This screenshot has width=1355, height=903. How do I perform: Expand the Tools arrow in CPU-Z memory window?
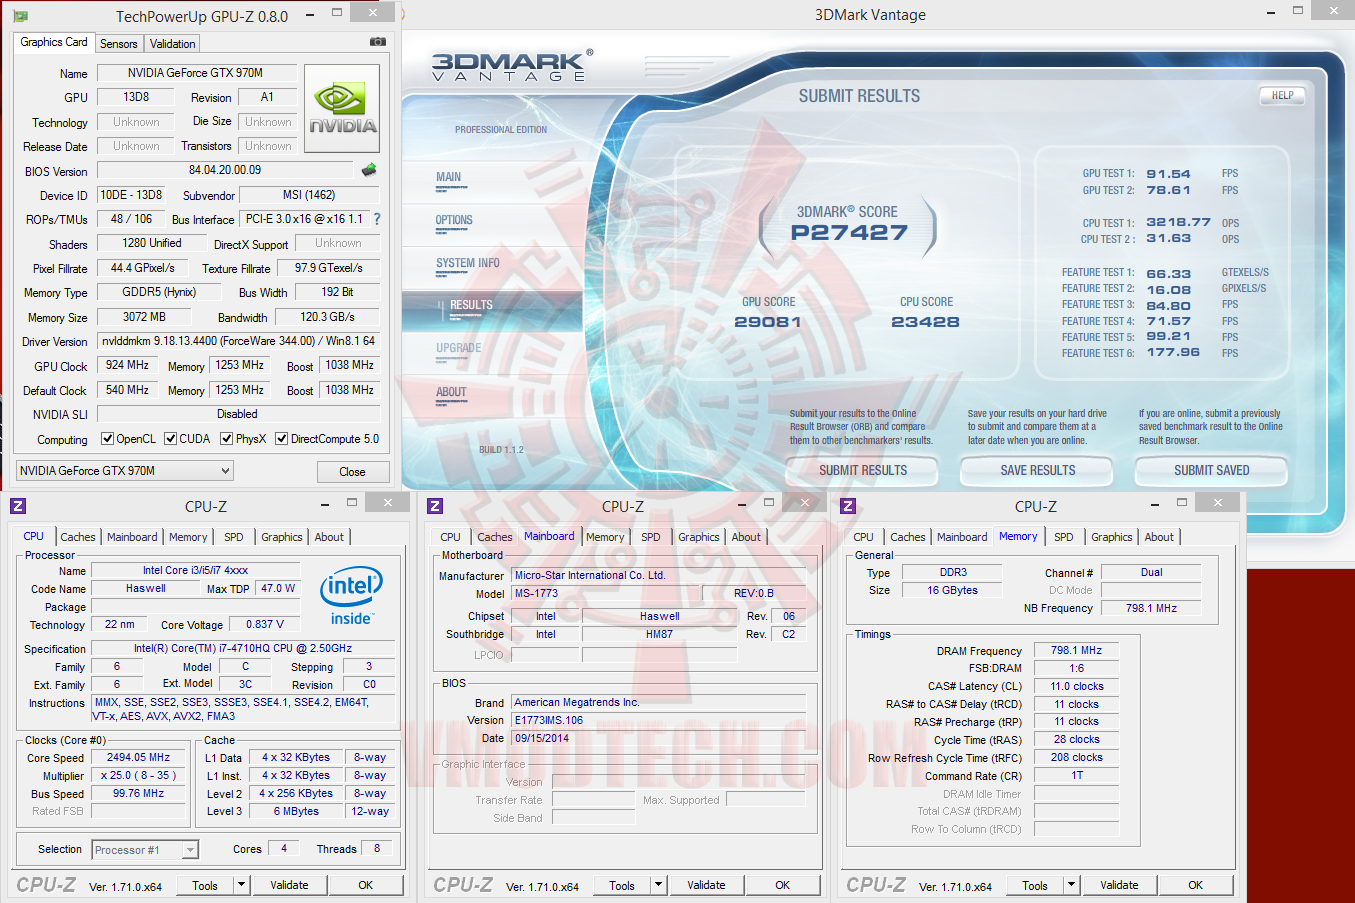click(x=1071, y=885)
